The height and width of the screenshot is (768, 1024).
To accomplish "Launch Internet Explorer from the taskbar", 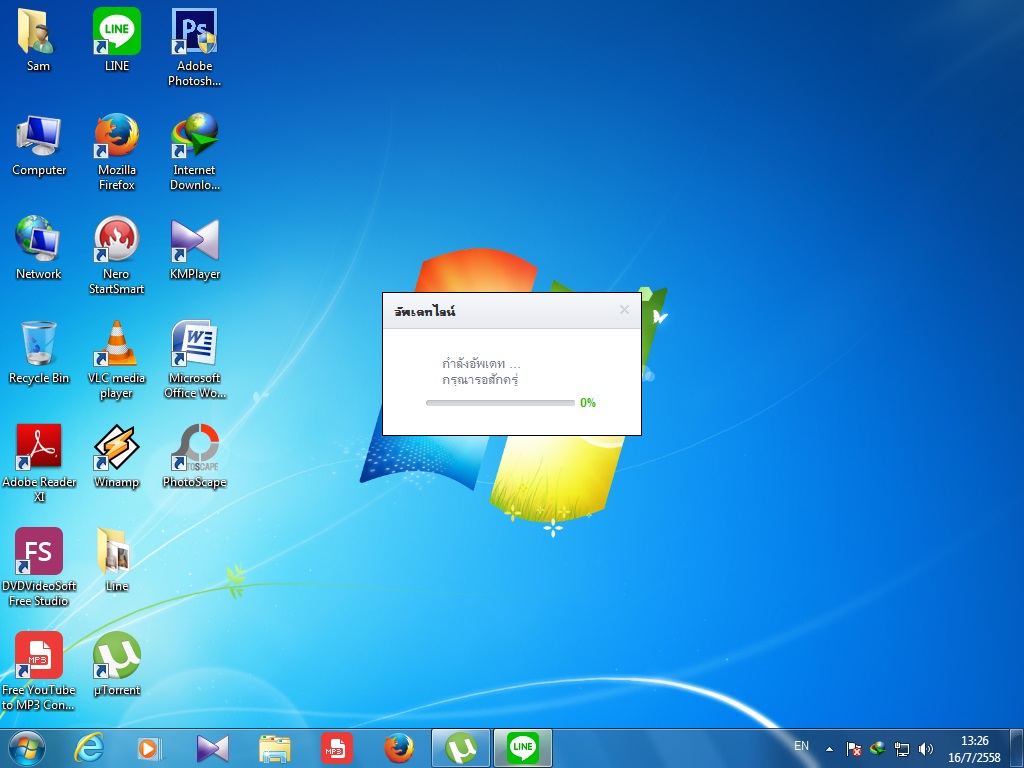I will (x=89, y=748).
